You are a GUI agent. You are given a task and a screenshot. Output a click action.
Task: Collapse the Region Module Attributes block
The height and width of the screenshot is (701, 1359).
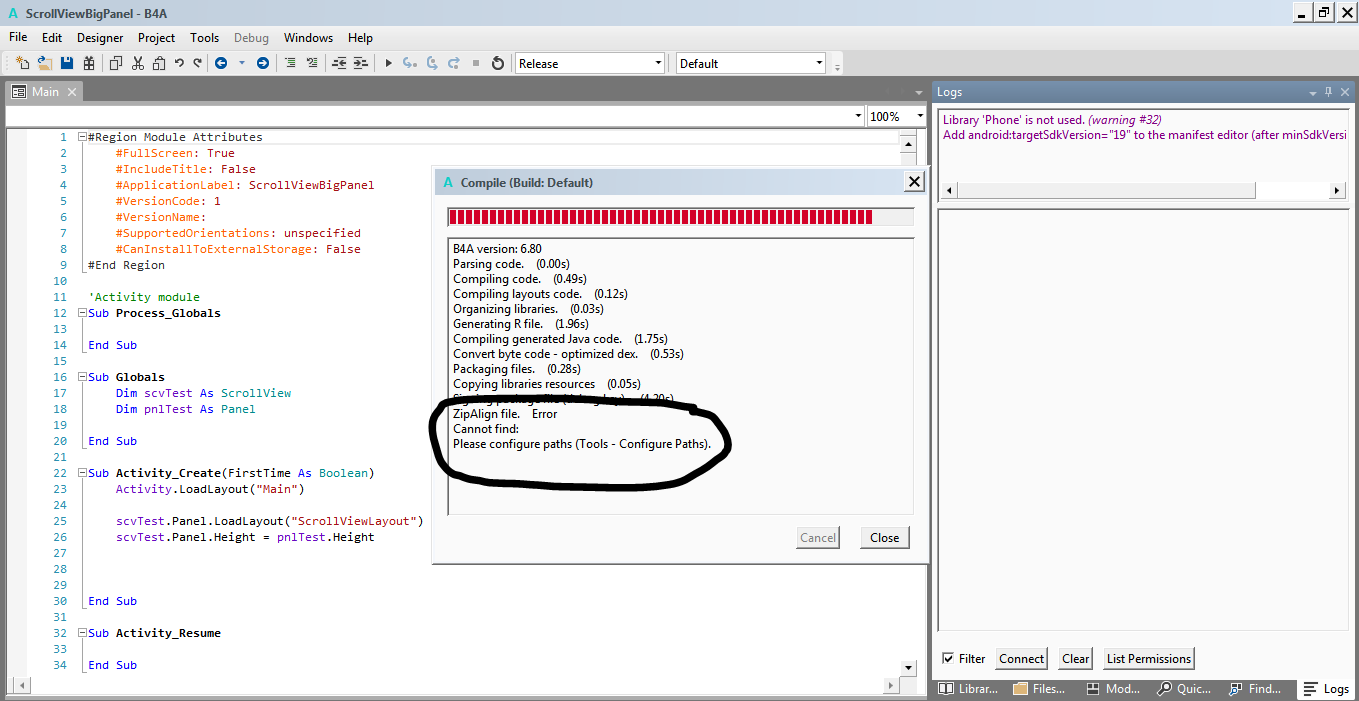point(82,137)
